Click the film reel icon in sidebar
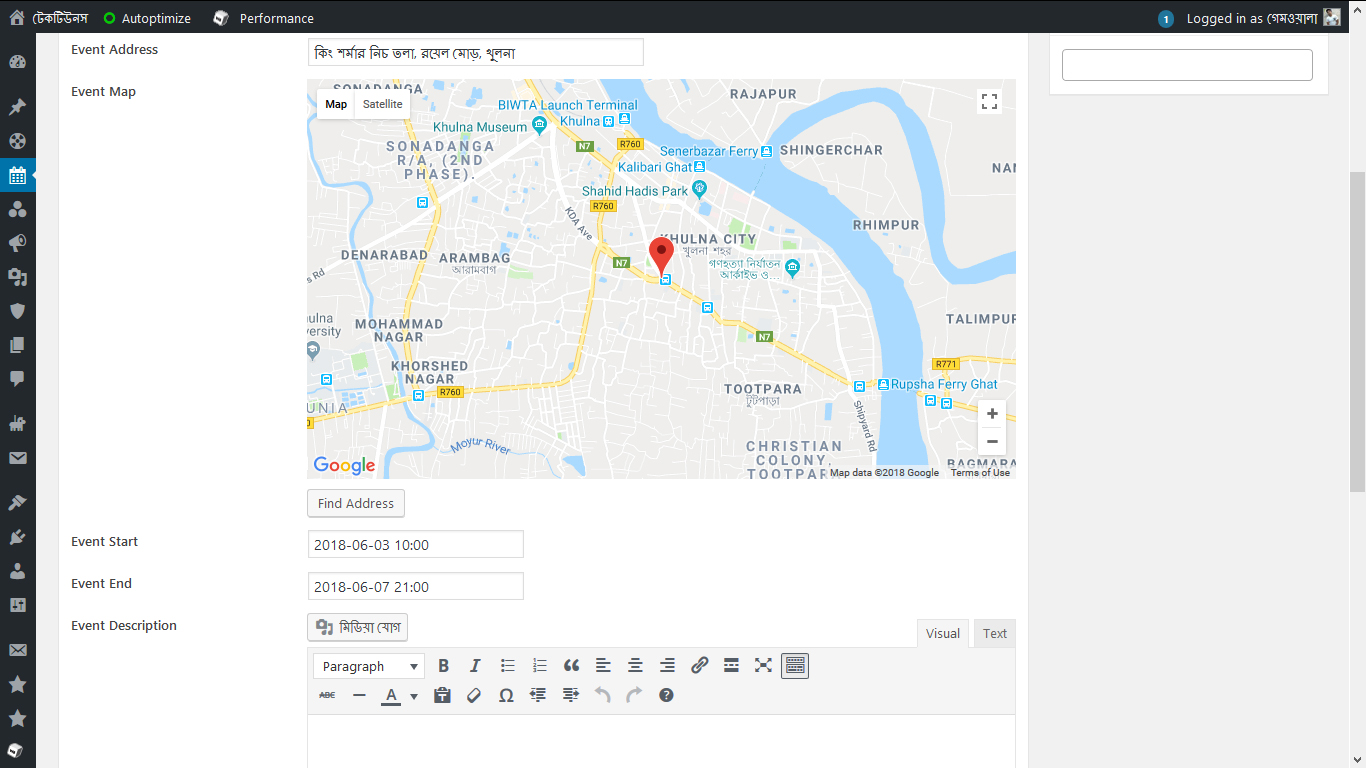 17,141
